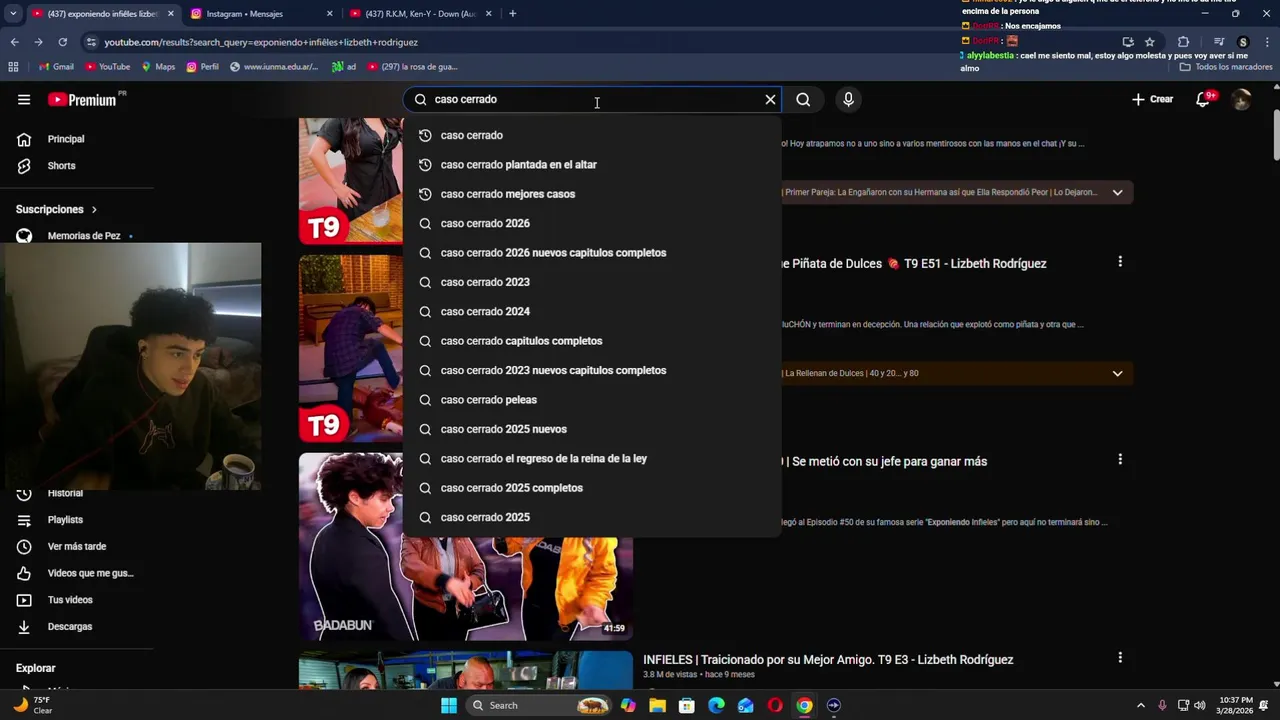Launch Opera browser from taskbar
Image resolution: width=1280 pixels, height=720 pixels.
pyautogui.click(x=775, y=705)
